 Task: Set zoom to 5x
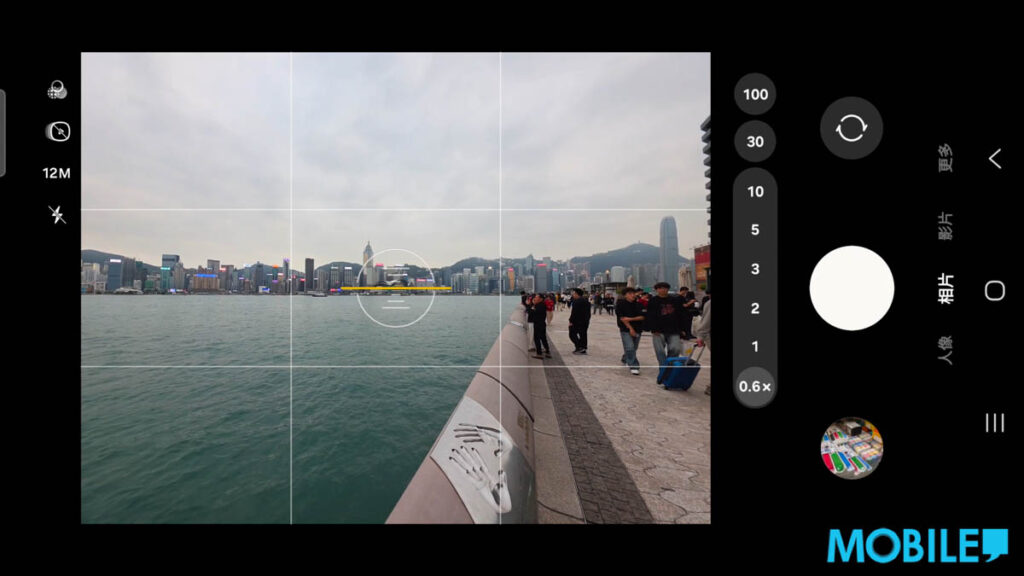[x=755, y=230]
